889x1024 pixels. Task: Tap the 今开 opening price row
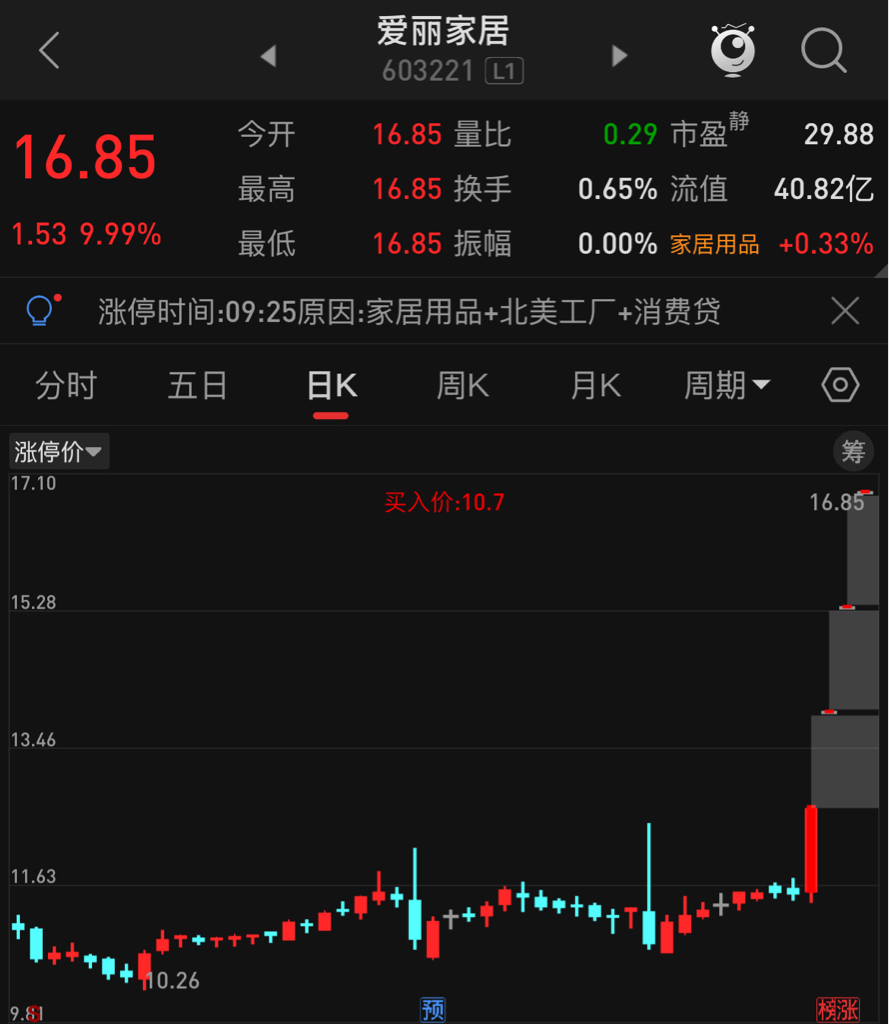click(340, 135)
